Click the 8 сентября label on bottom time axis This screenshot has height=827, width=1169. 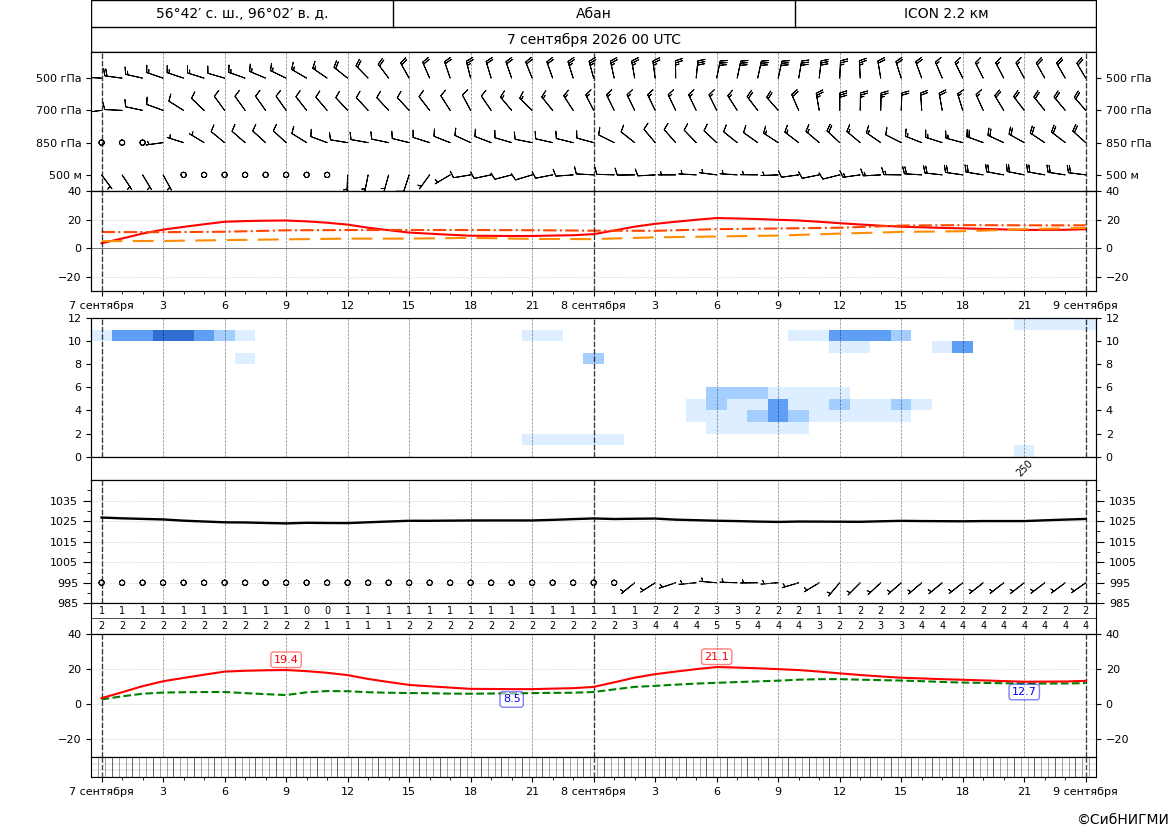[593, 791]
